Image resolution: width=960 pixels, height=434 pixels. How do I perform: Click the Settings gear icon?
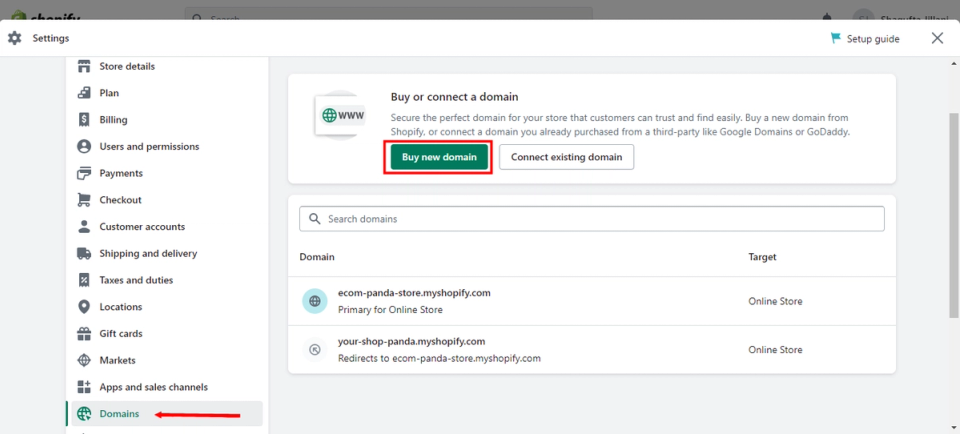15,38
